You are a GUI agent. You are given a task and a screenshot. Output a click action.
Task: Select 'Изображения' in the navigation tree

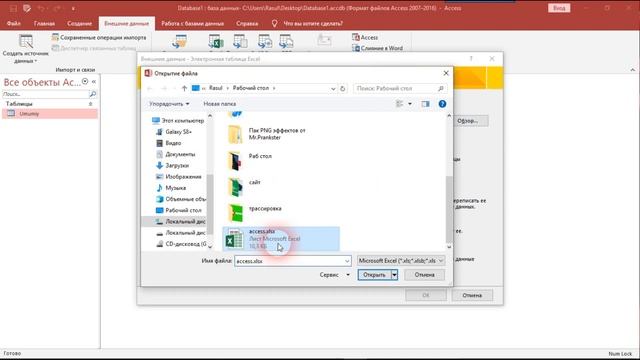point(179,177)
